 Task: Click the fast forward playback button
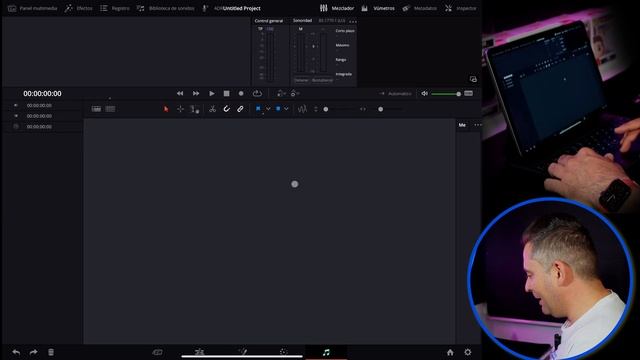[196, 93]
